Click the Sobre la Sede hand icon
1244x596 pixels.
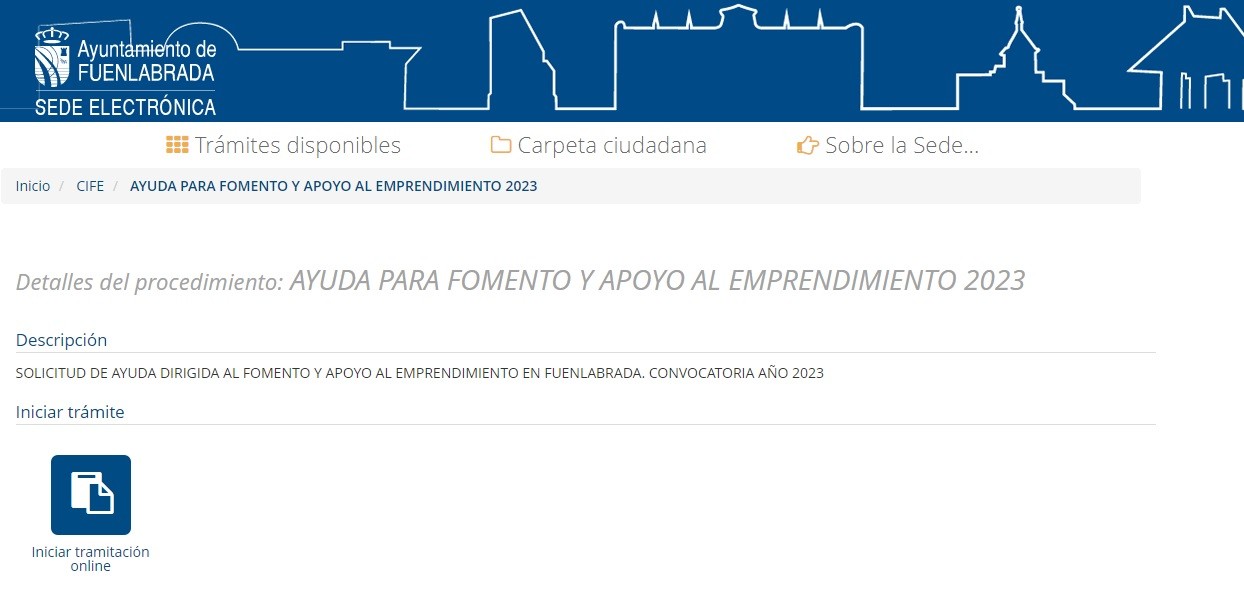click(806, 144)
